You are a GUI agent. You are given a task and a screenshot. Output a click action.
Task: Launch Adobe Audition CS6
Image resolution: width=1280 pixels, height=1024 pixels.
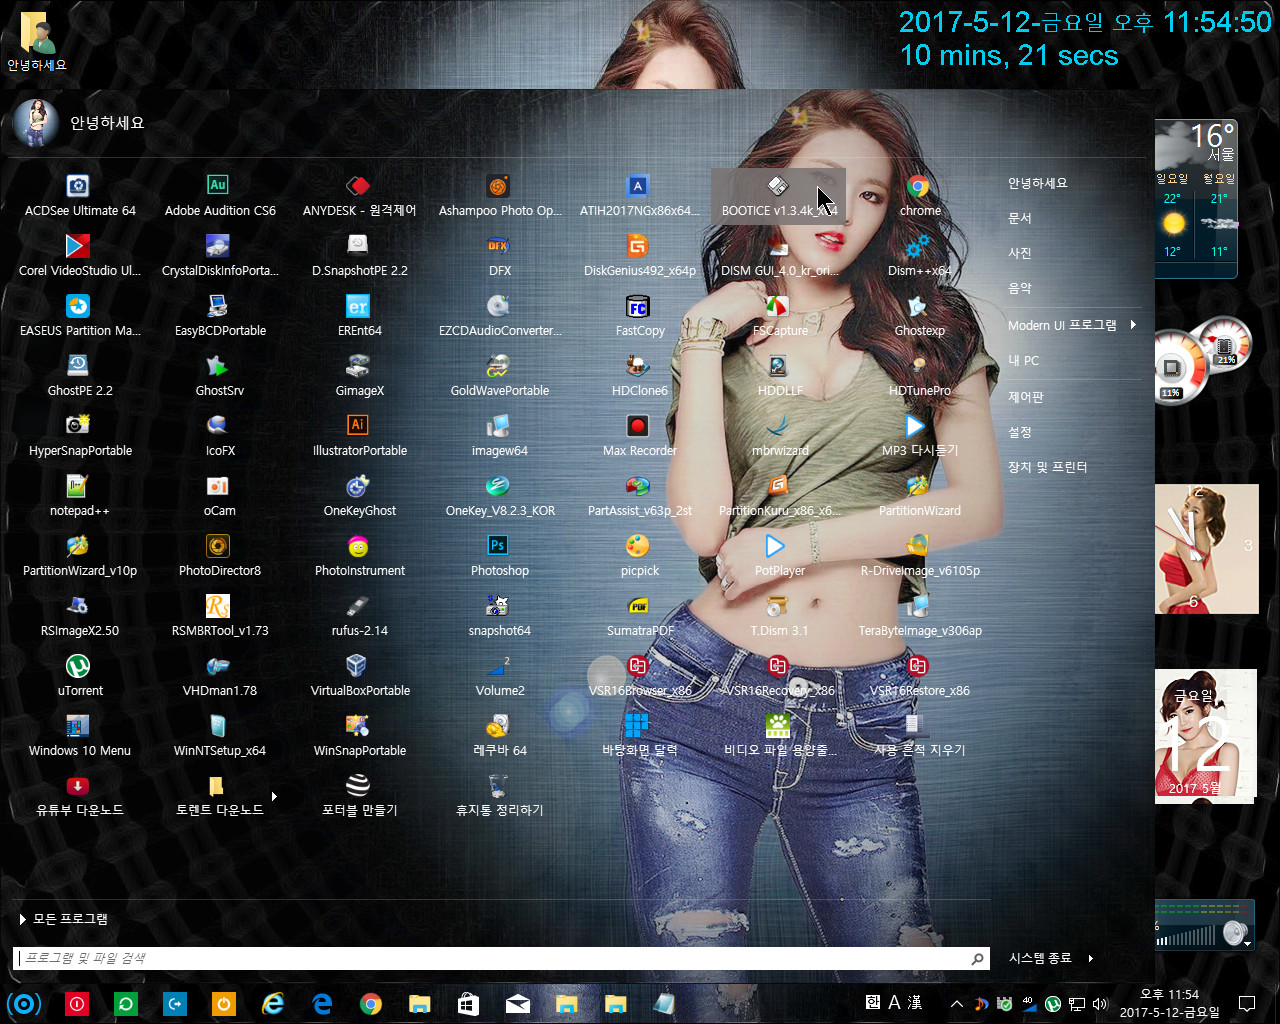point(220,196)
